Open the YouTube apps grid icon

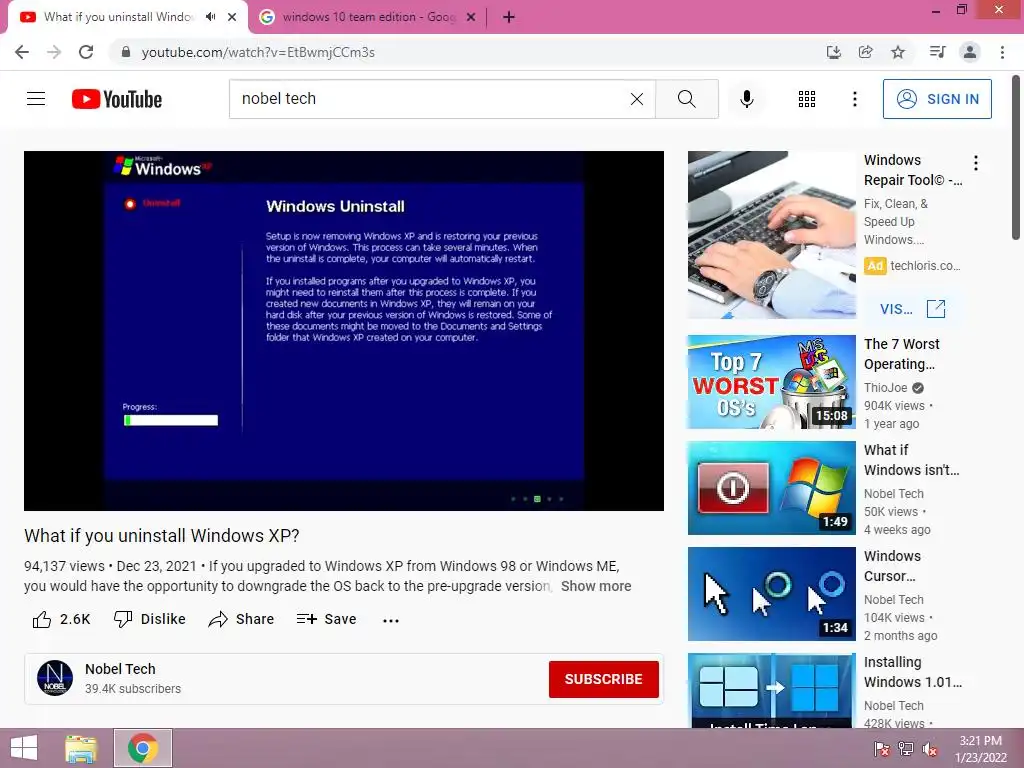[x=807, y=99]
